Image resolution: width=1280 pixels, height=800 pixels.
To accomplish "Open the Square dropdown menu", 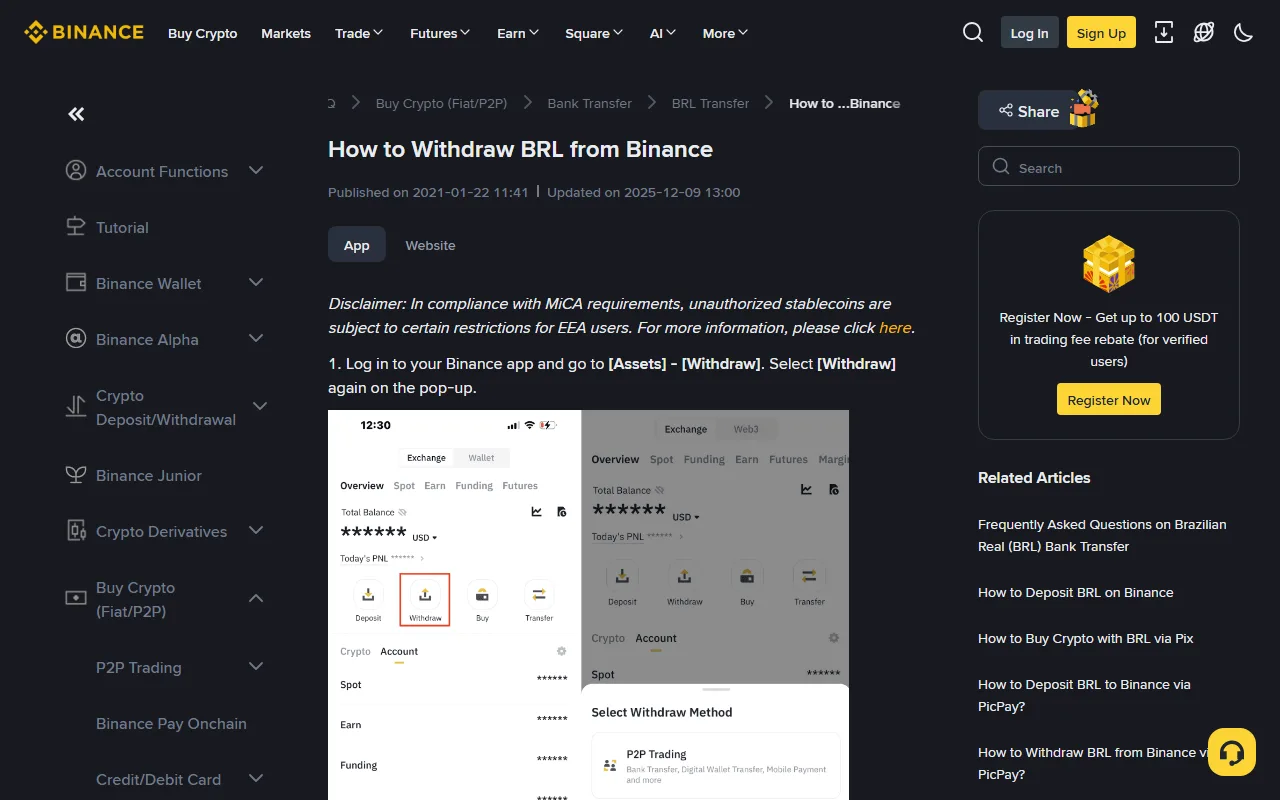I will coord(594,33).
